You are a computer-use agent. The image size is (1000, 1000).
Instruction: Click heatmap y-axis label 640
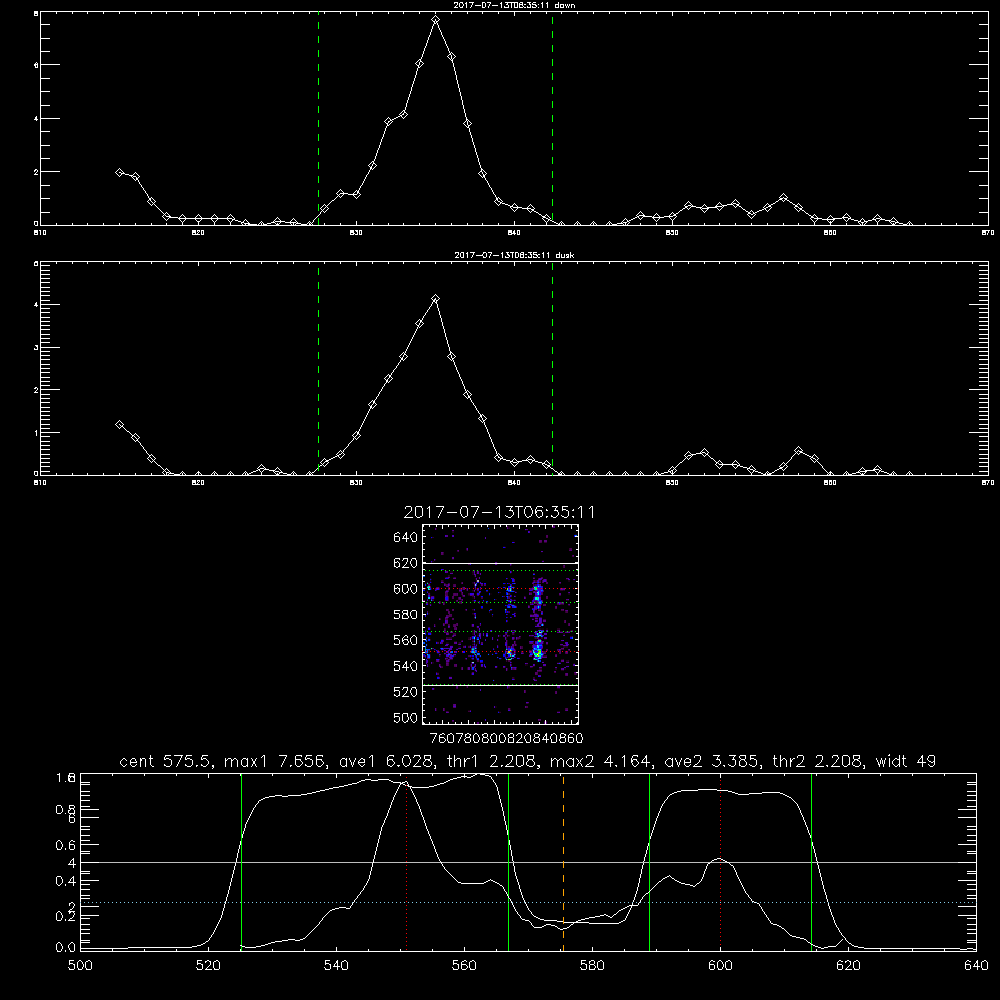click(406, 538)
